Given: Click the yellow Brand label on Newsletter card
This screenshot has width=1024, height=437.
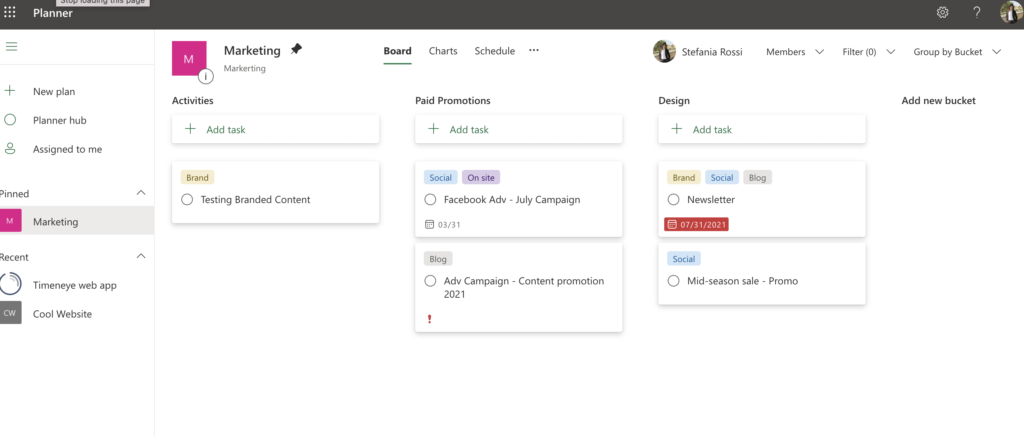Looking at the screenshot, I should [684, 177].
